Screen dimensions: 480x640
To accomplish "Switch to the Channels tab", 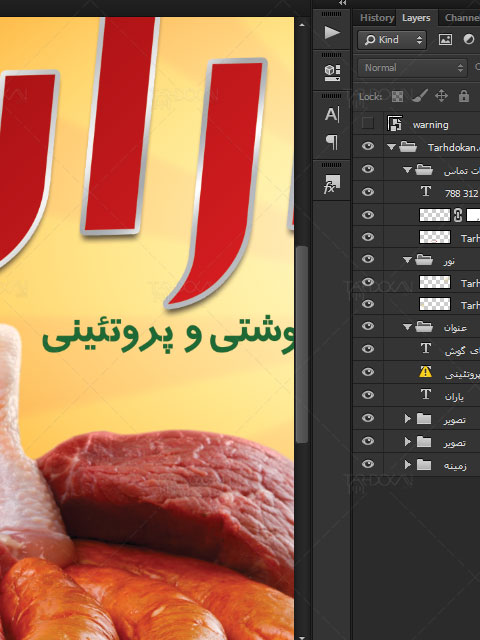I will click(462, 18).
